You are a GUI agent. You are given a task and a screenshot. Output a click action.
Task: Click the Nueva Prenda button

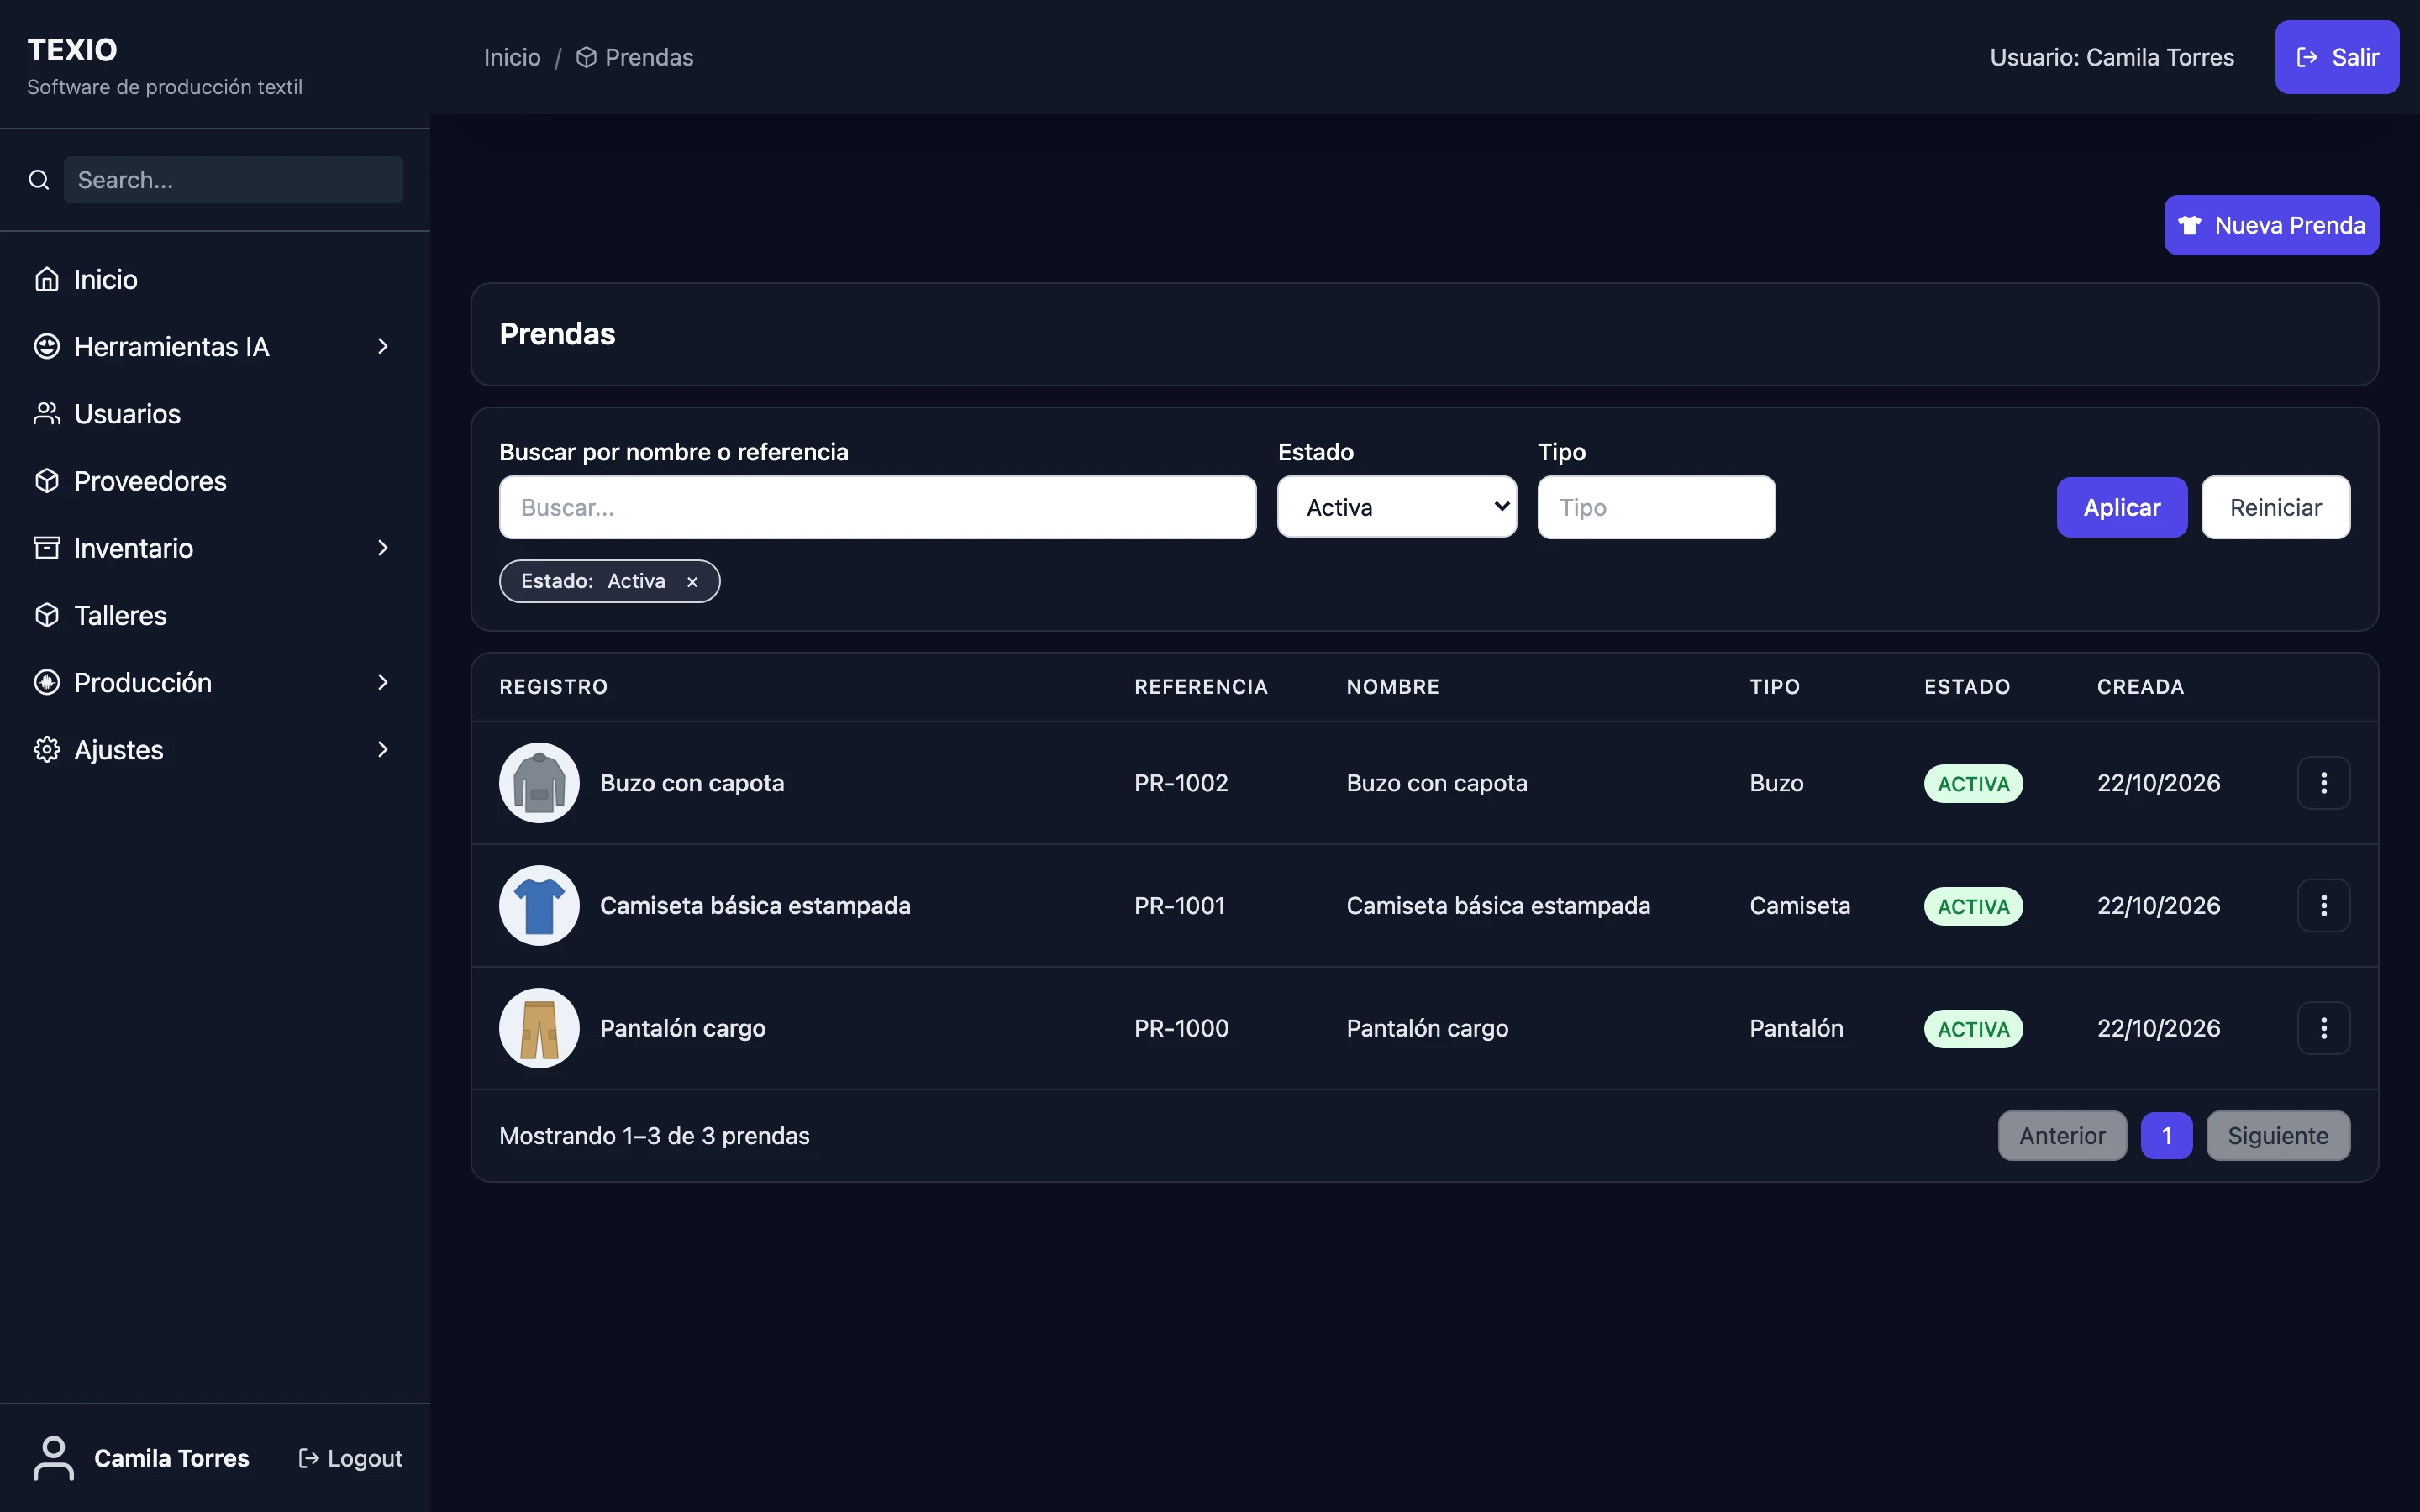click(2271, 225)
